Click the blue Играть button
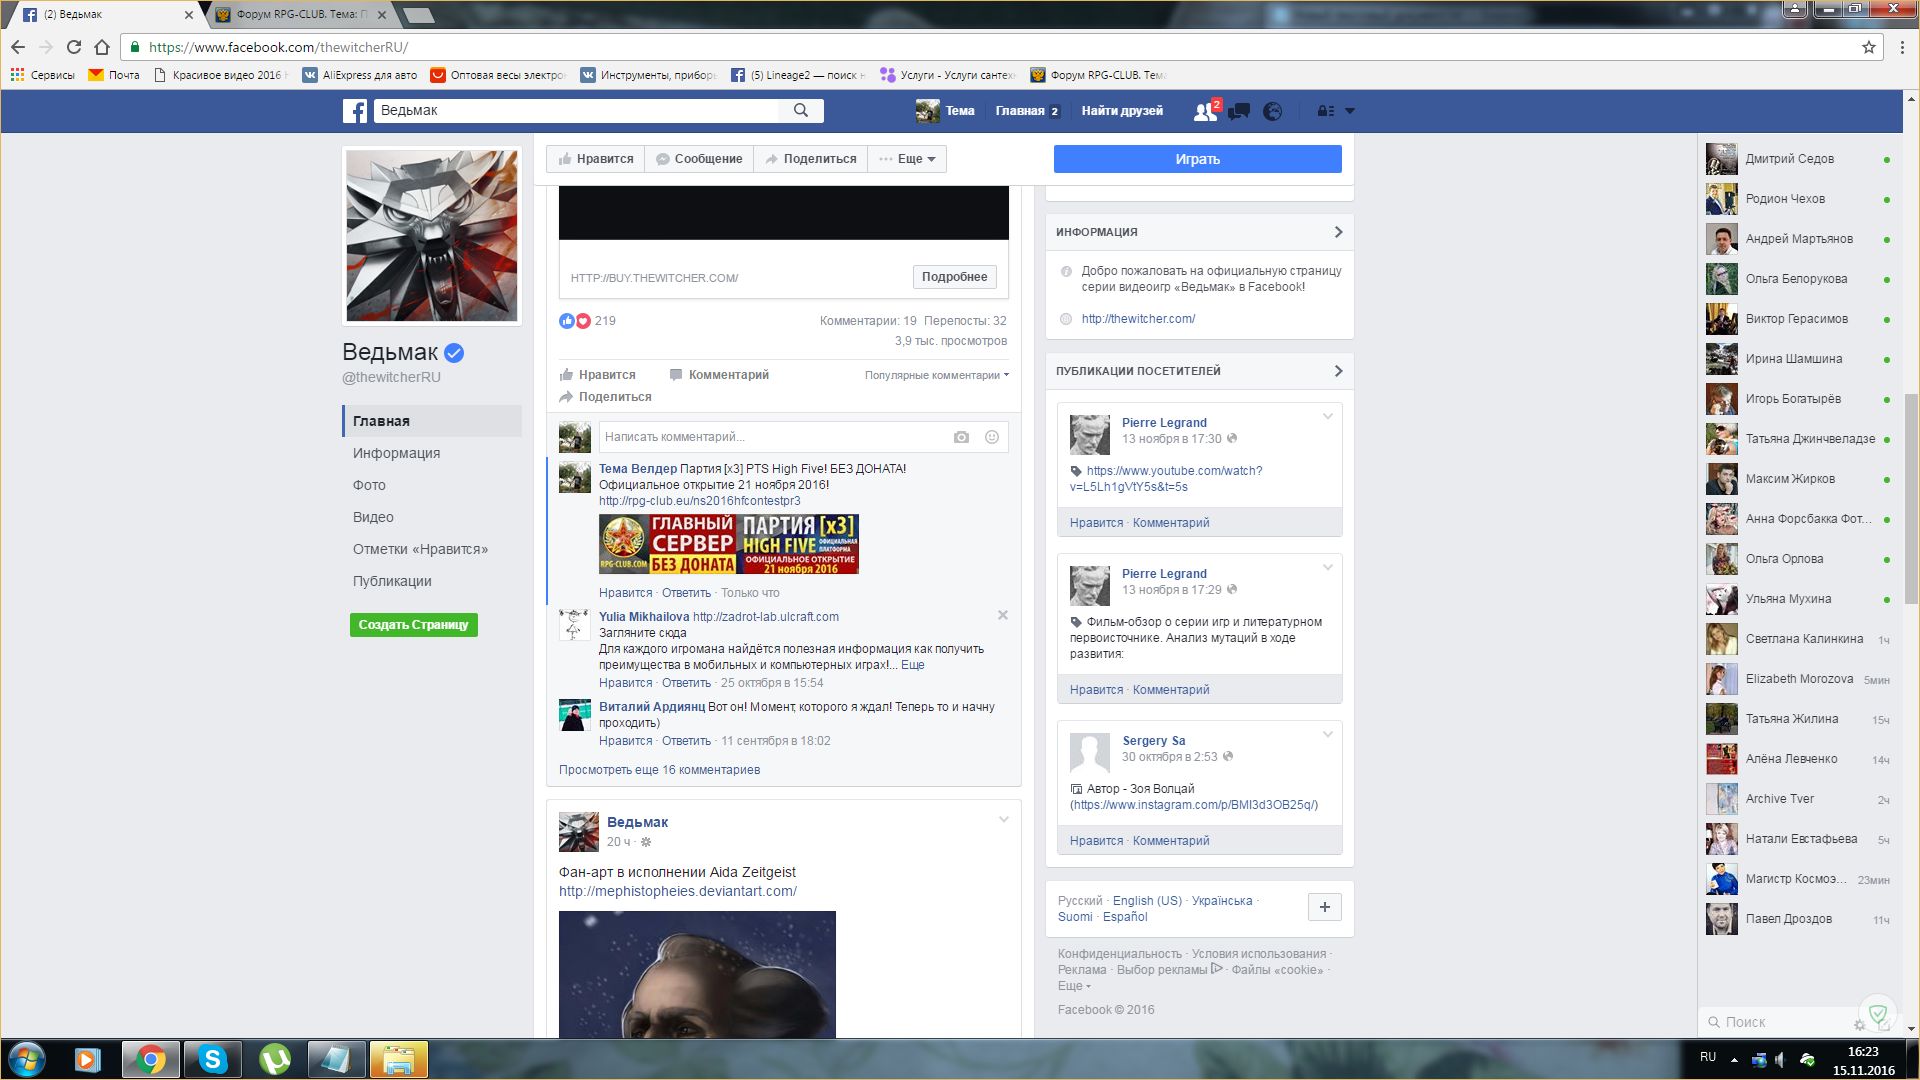 (1198, 159)
